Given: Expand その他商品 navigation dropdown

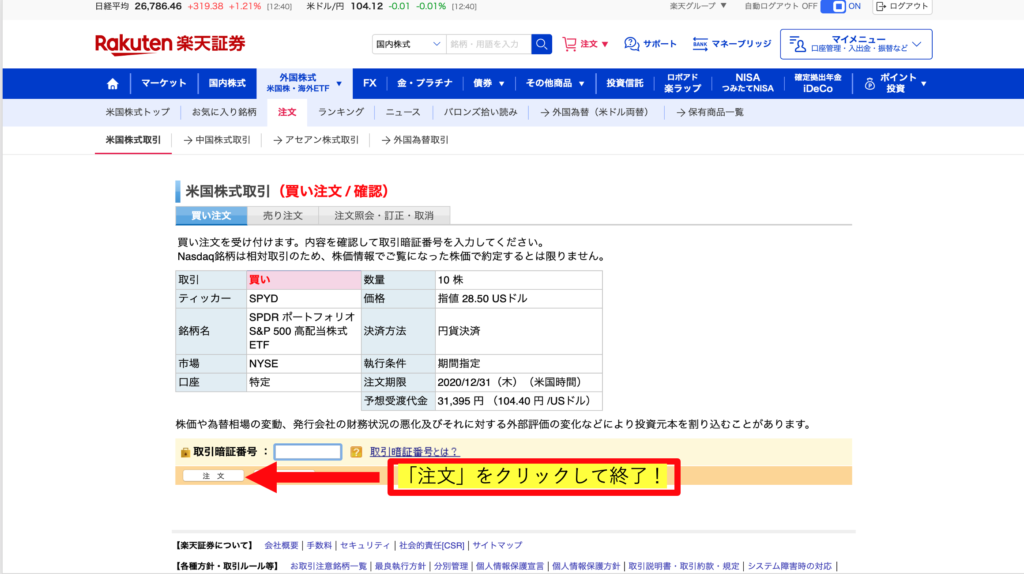Looking at the screenshot, I should click(x=554, y=83).
